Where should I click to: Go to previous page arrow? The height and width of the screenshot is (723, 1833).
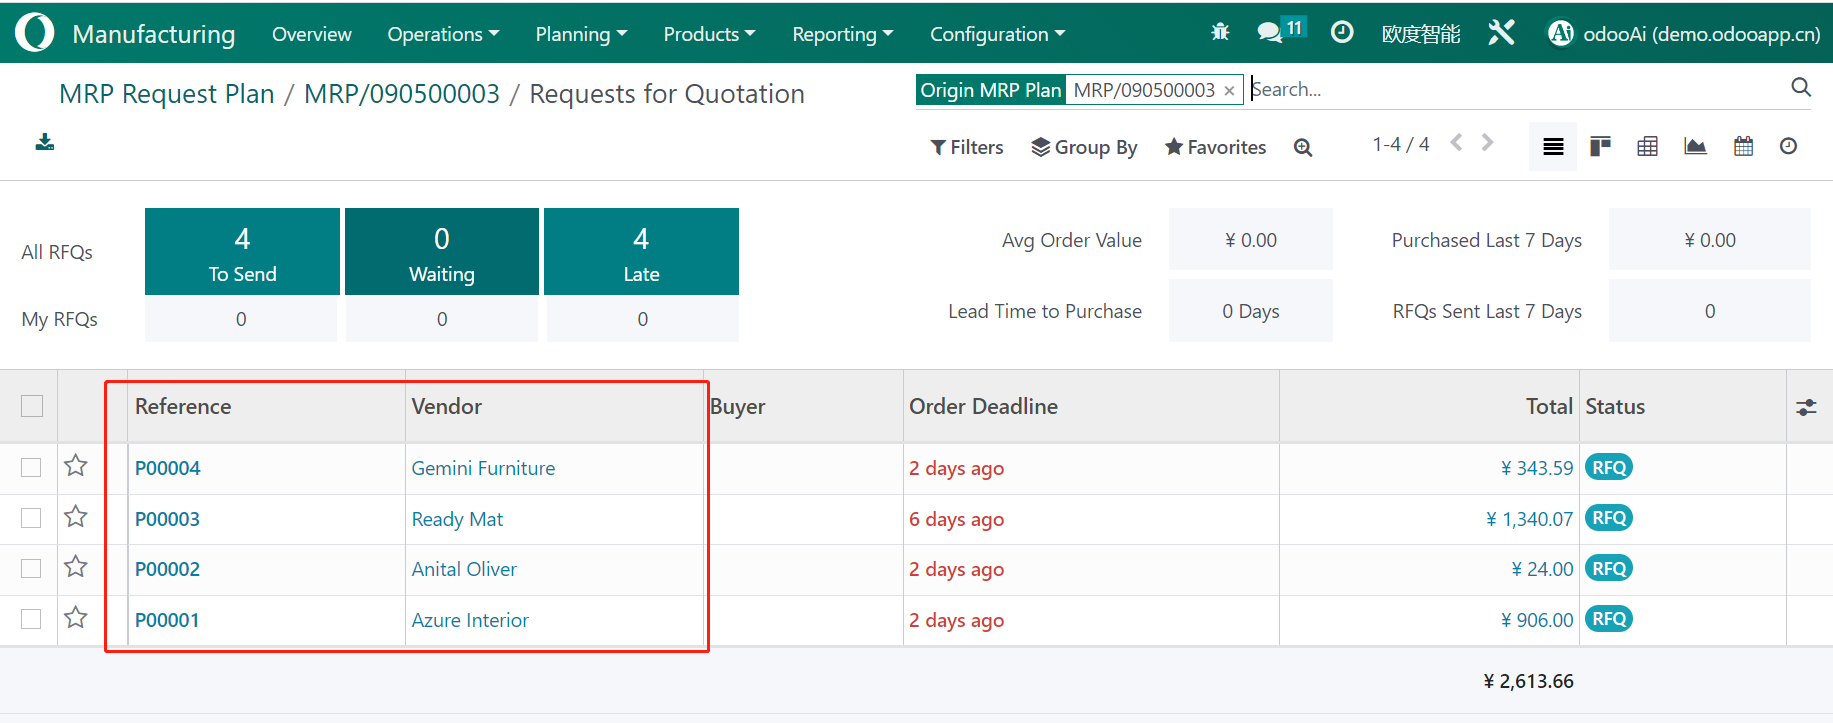tap(1457, 143)
